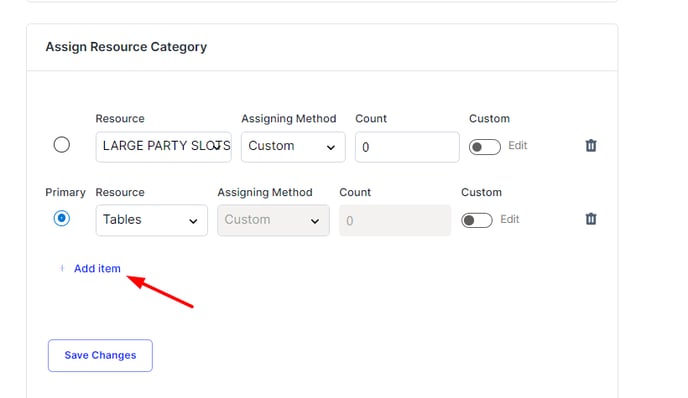Open the disabled Assigning Method dropdown for Tables
The width and height of the screenshot is (688, 398).
(273, 220)
